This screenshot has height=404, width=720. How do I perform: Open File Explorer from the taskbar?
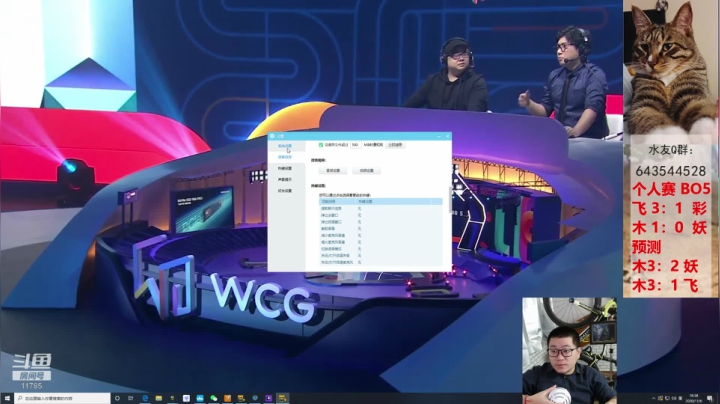(158, 398)
